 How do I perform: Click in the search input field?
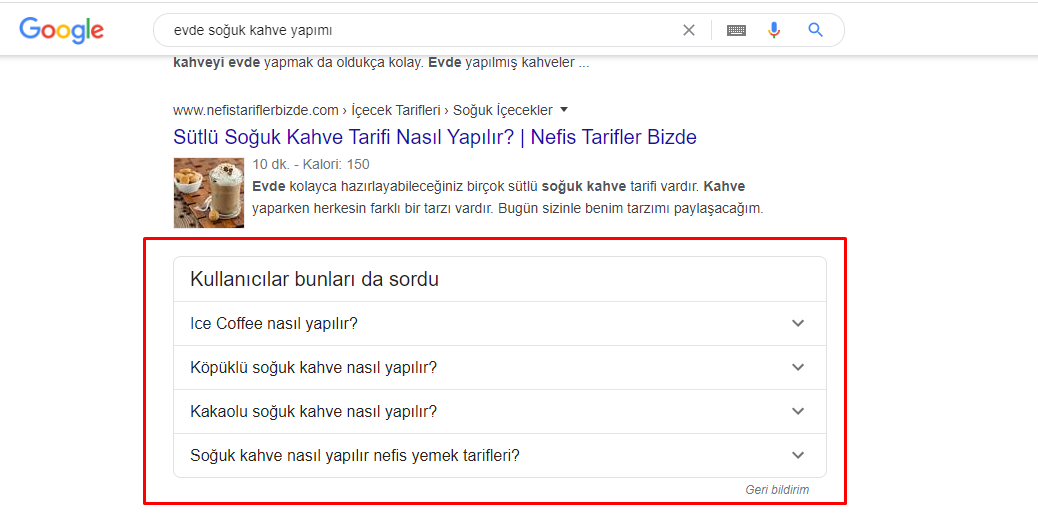pyautogui.click(x=417, y=30)
